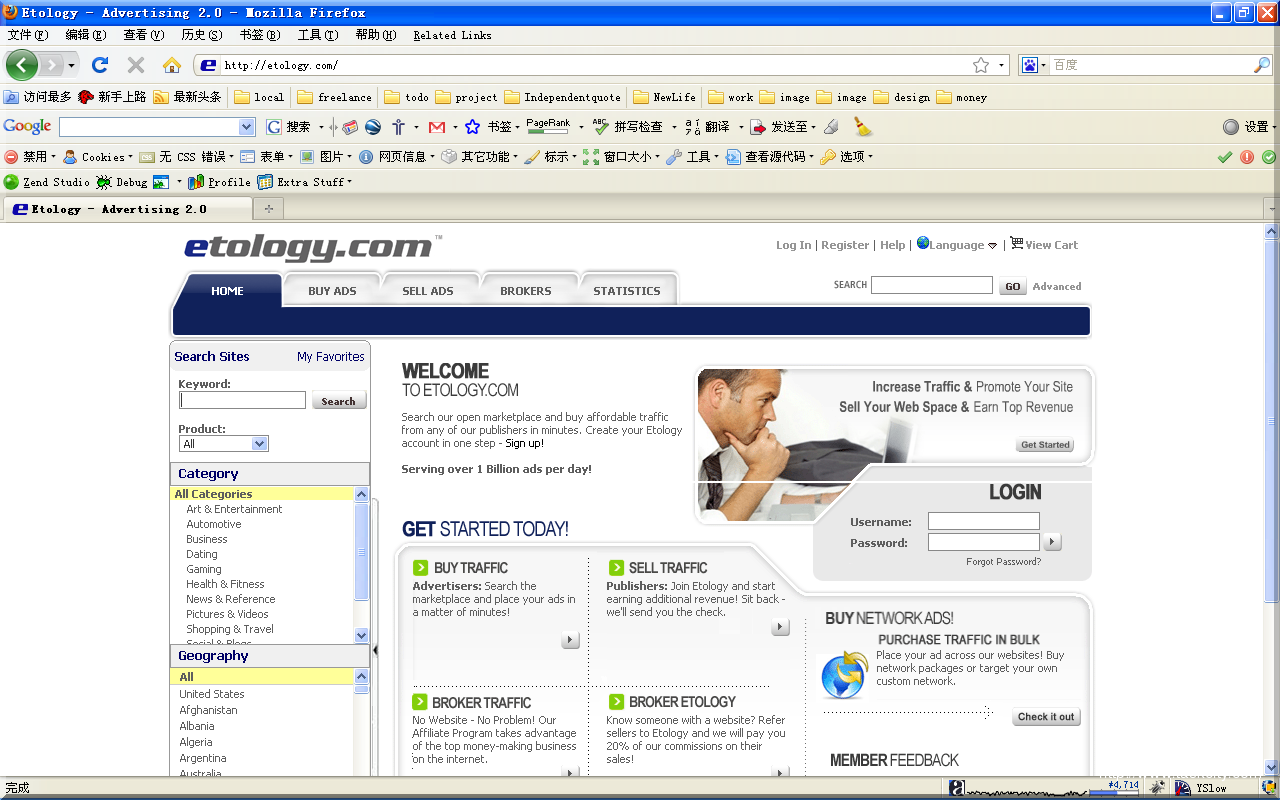1280x800 pixels.
Task: Open the STATISTICS tab
Action: pyautogui.click(x=627, y=291)
